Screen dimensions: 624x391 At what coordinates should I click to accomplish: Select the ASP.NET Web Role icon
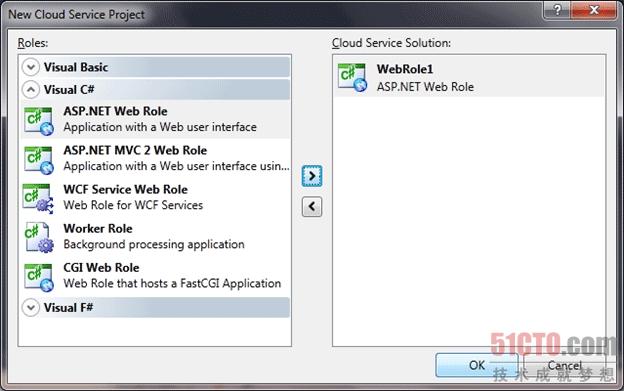pyautogui.click(x=39, y=121)
